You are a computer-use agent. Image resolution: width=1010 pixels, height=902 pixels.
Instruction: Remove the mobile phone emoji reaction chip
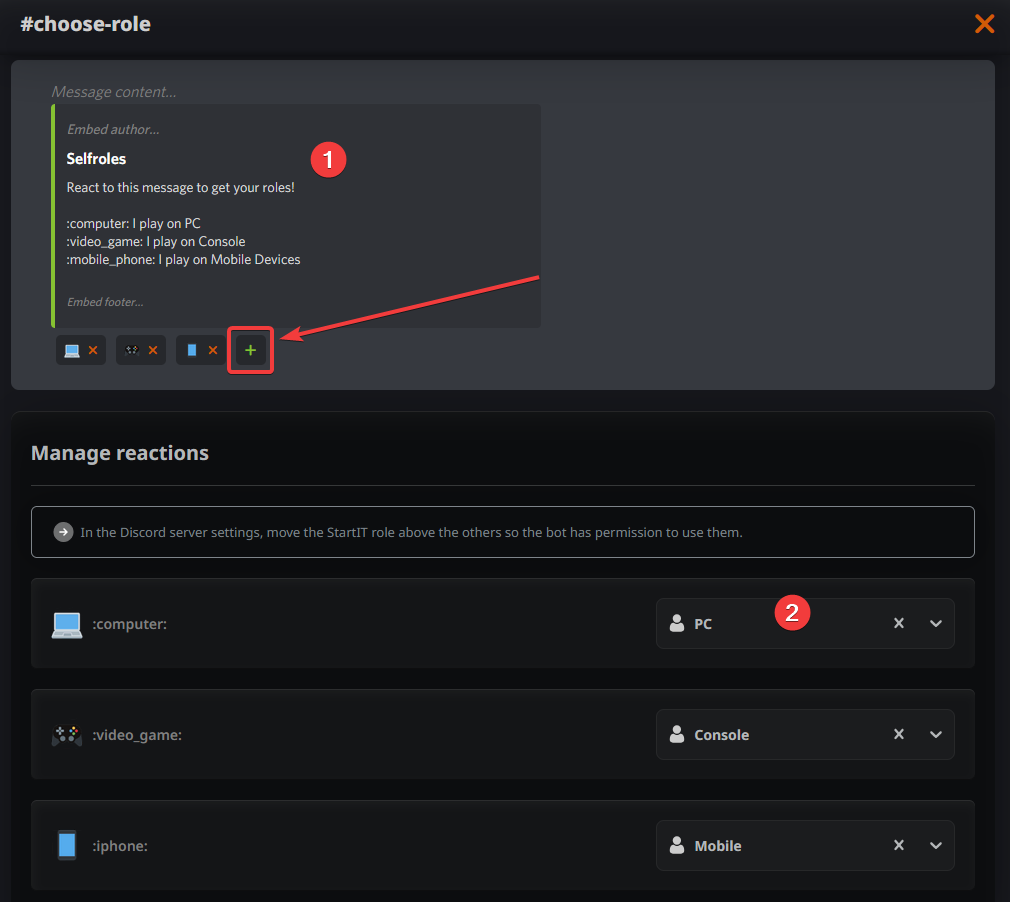coord(213,350)
